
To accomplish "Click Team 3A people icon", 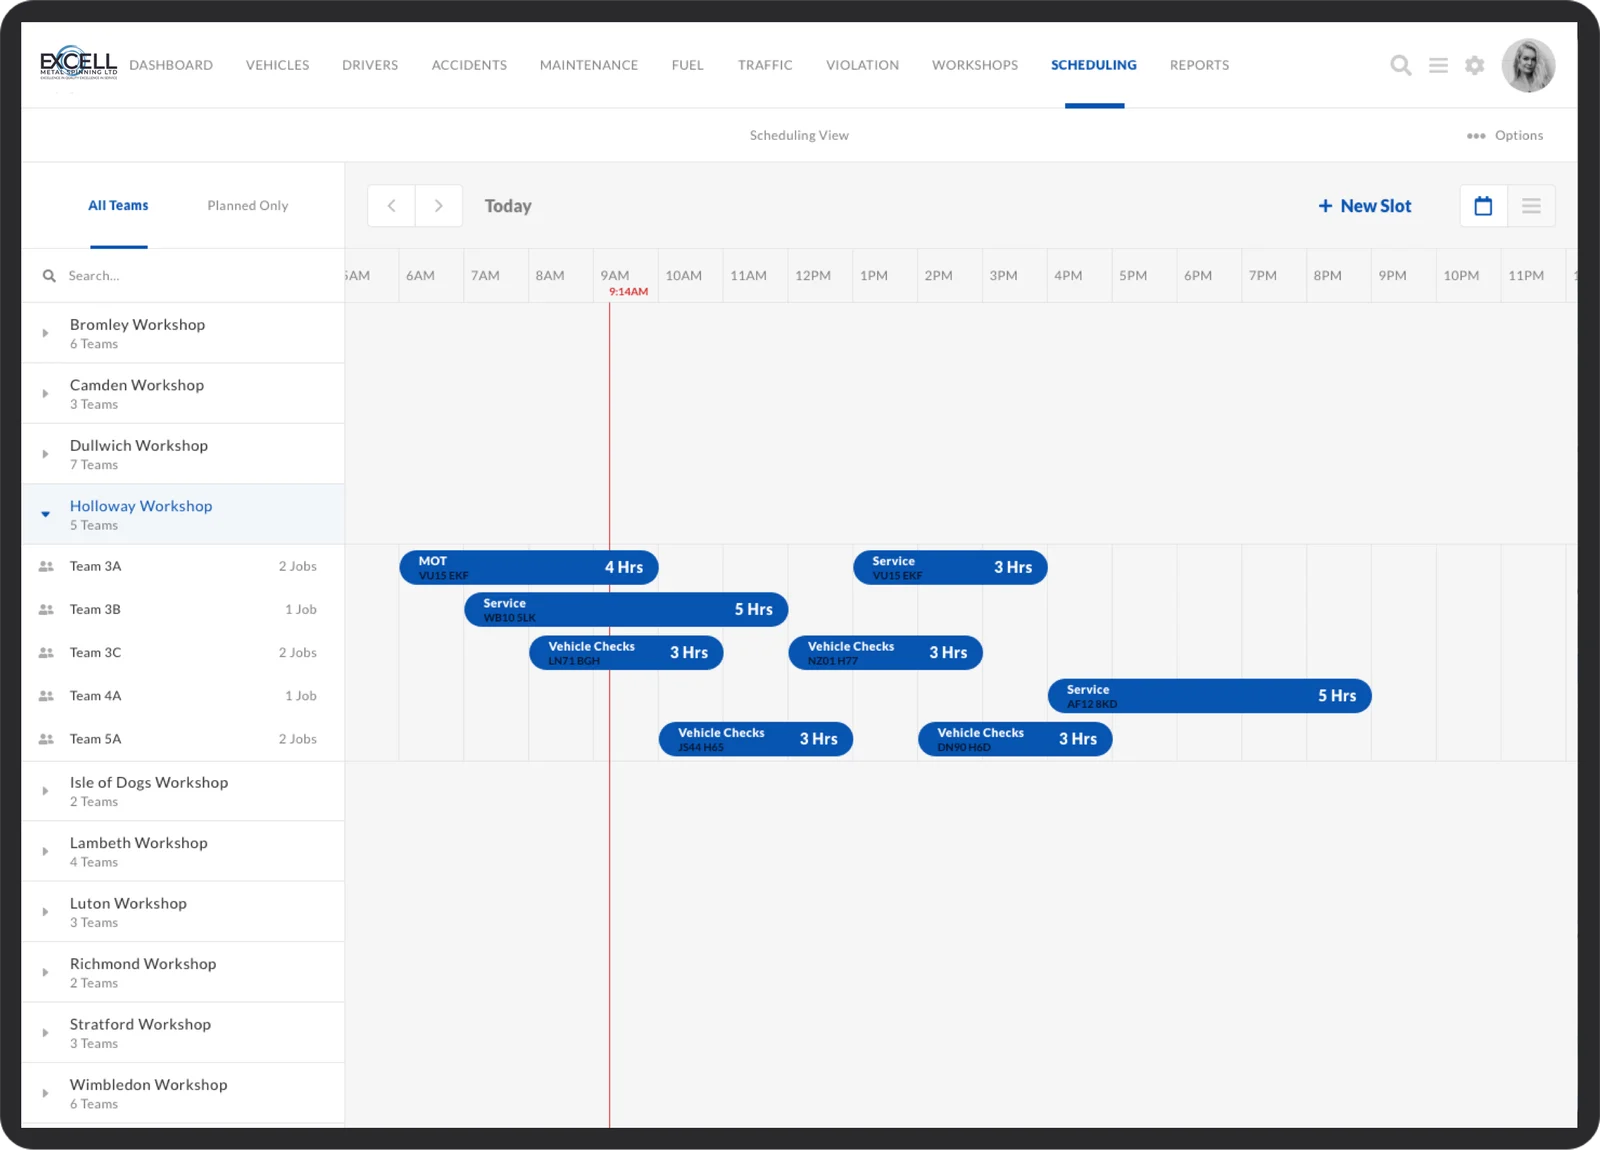I will tap(46, 567).
